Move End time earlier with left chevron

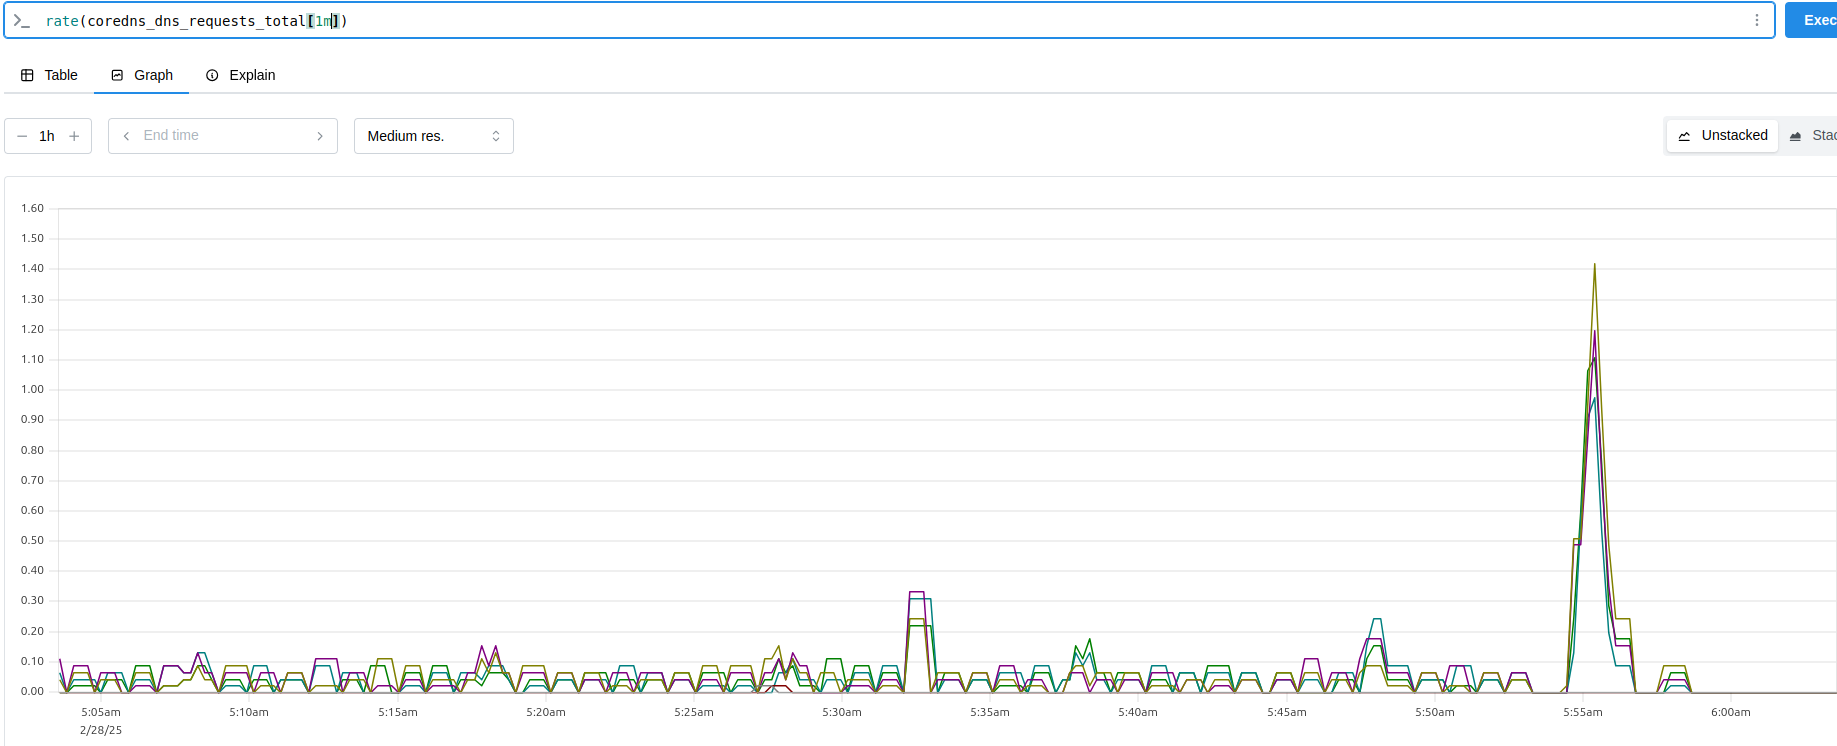click(126, 136)
